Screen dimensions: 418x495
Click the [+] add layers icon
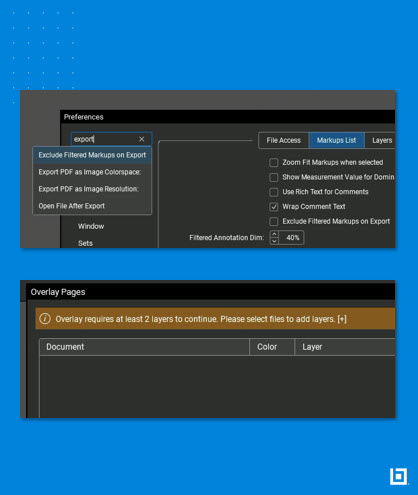point(342,319)
